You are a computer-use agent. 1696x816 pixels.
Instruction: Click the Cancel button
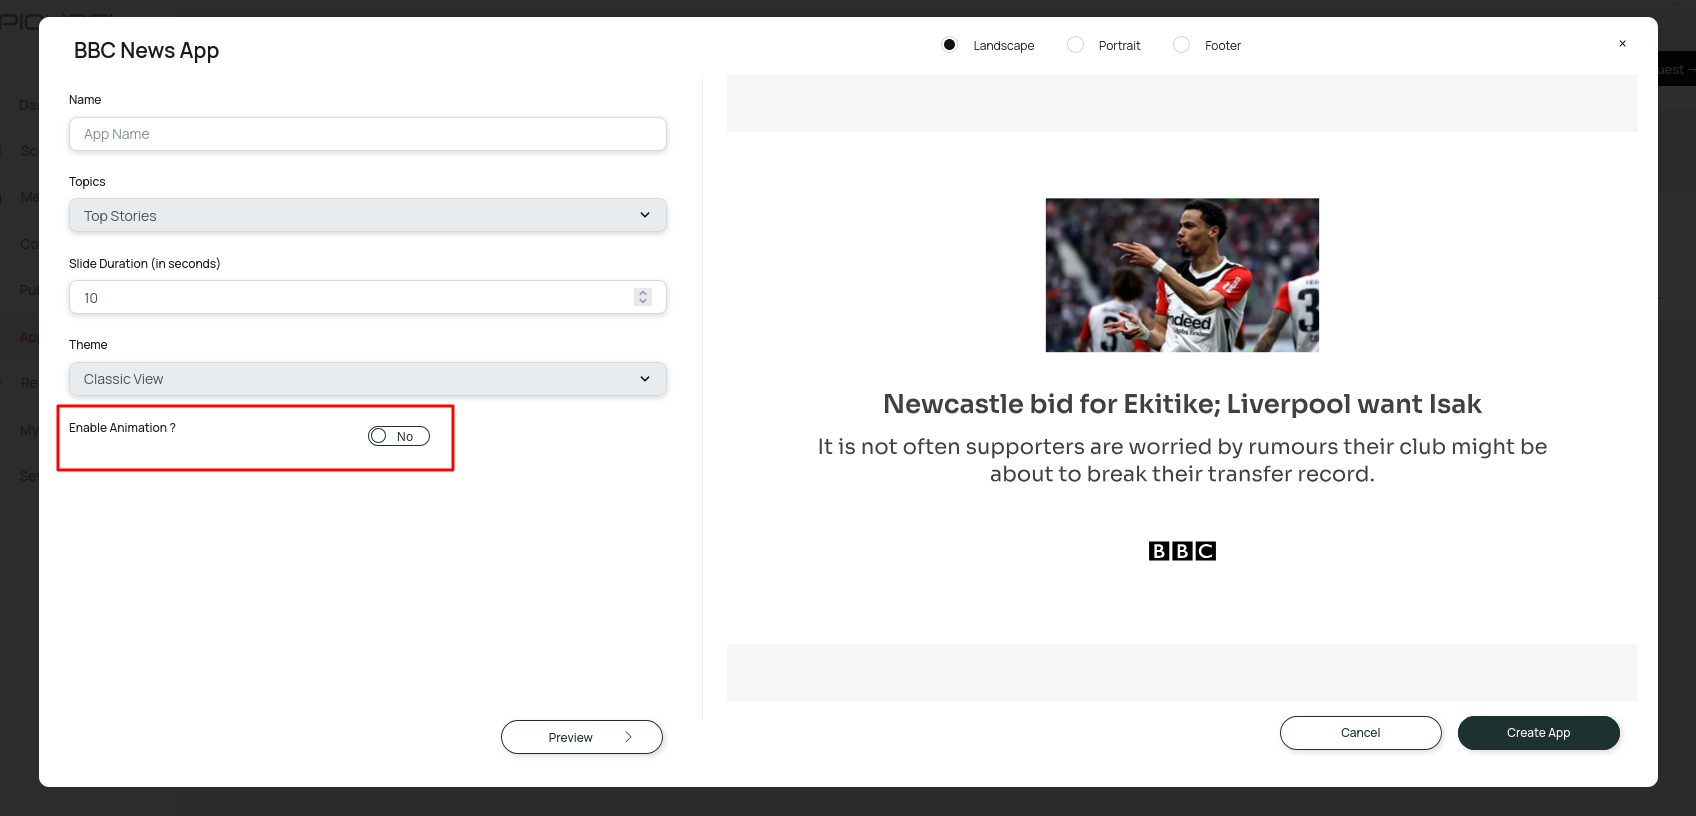[x=1360, y=733]
